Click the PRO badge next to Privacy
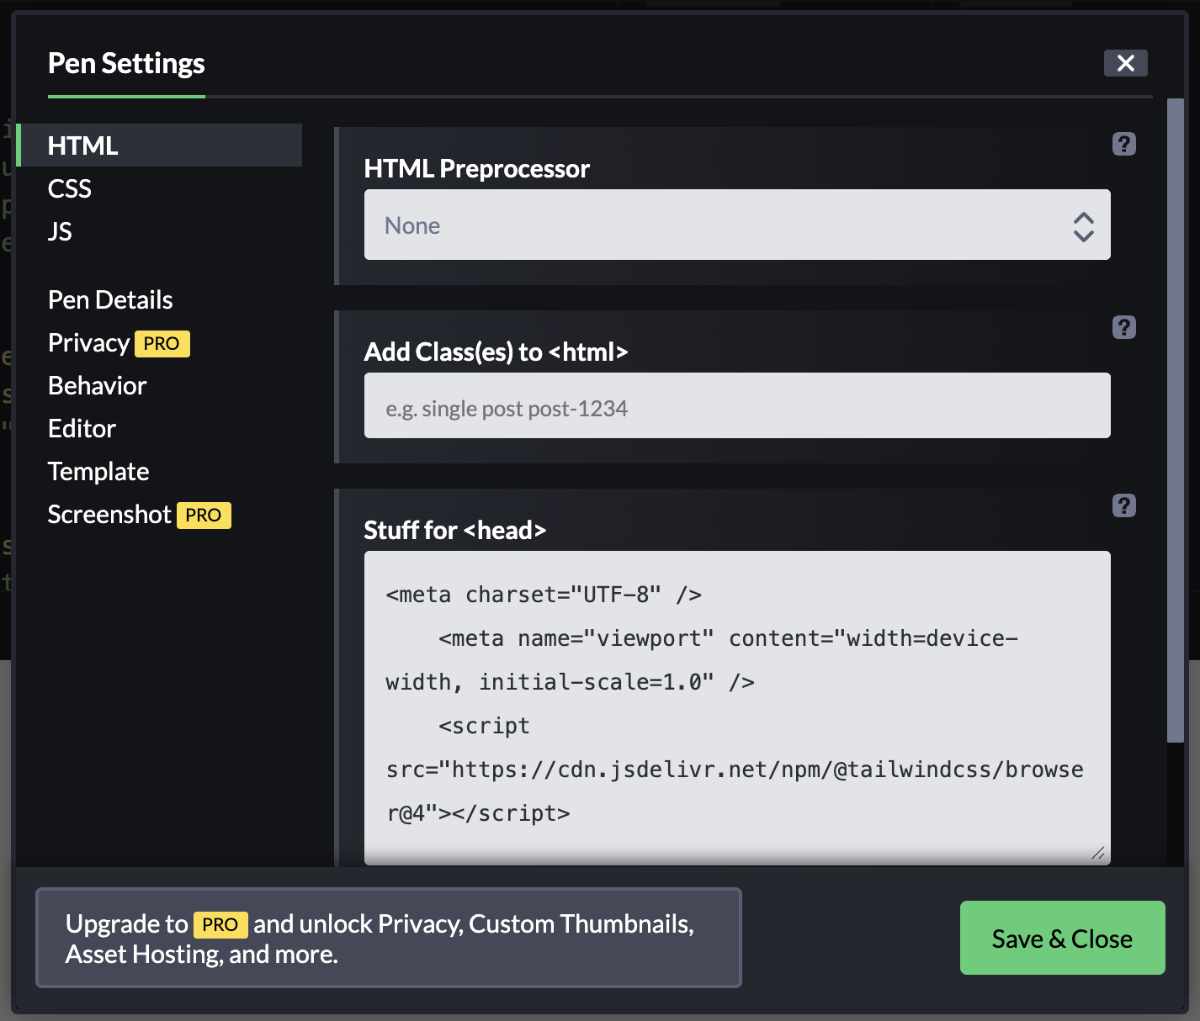 pos(161,344)
